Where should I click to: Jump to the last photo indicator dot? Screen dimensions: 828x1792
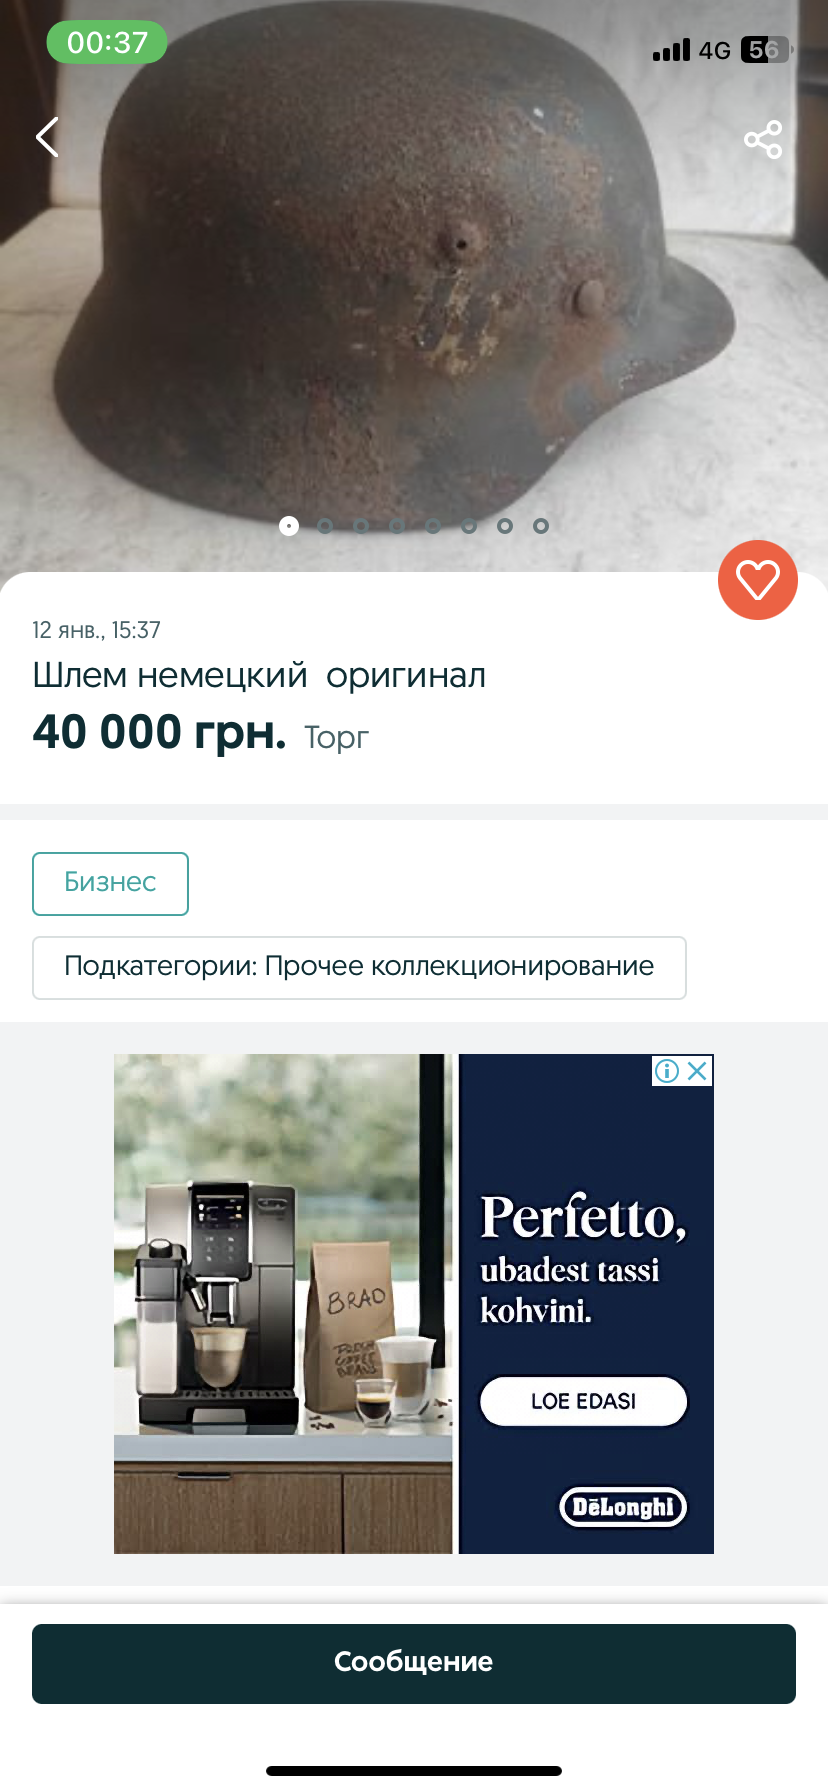click(x=541, y=526)
